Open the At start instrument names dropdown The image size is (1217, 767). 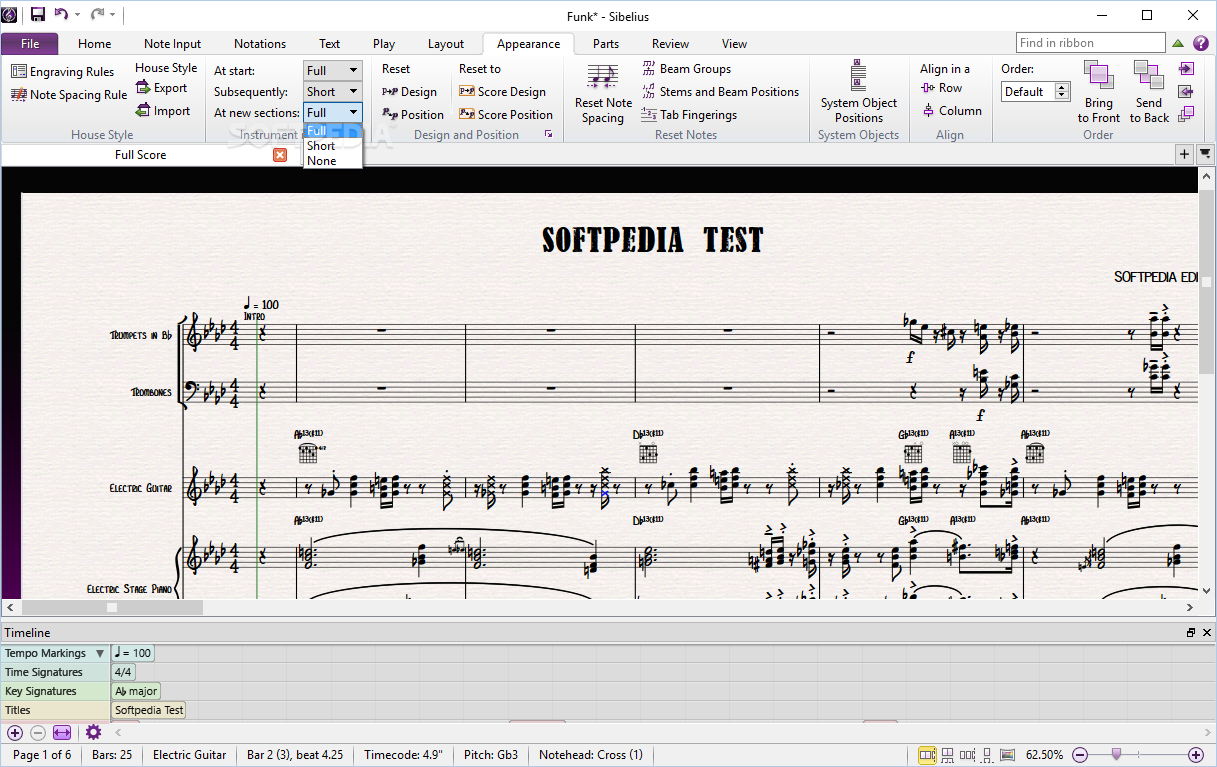tap(332, 70)
